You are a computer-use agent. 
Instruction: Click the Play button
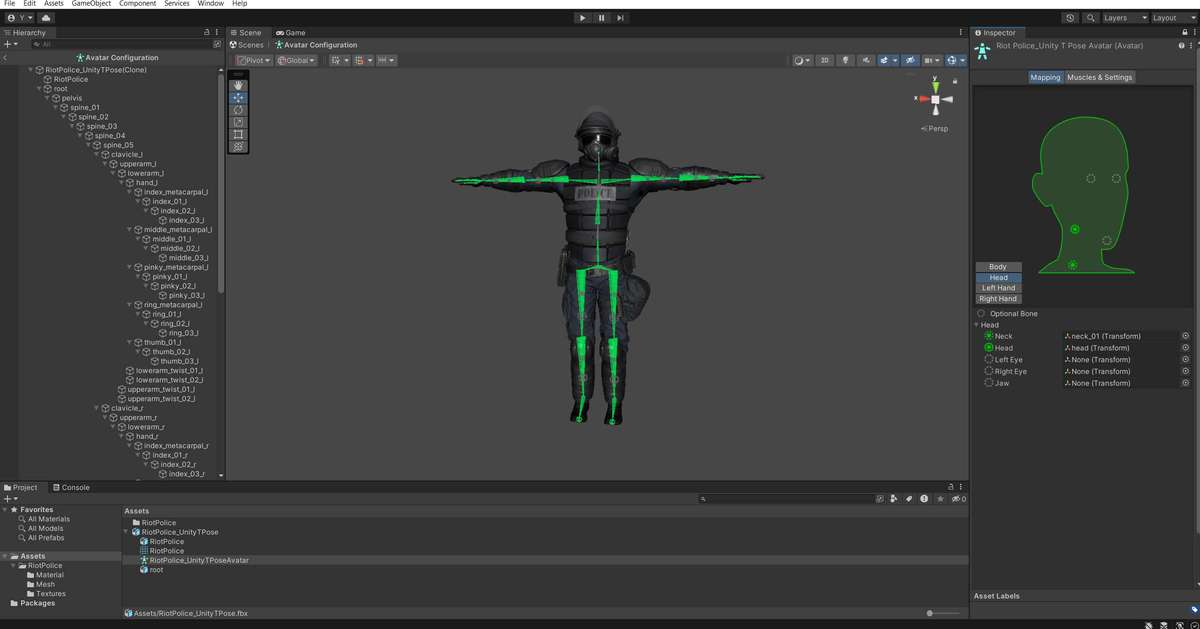(x=583, y=18)
